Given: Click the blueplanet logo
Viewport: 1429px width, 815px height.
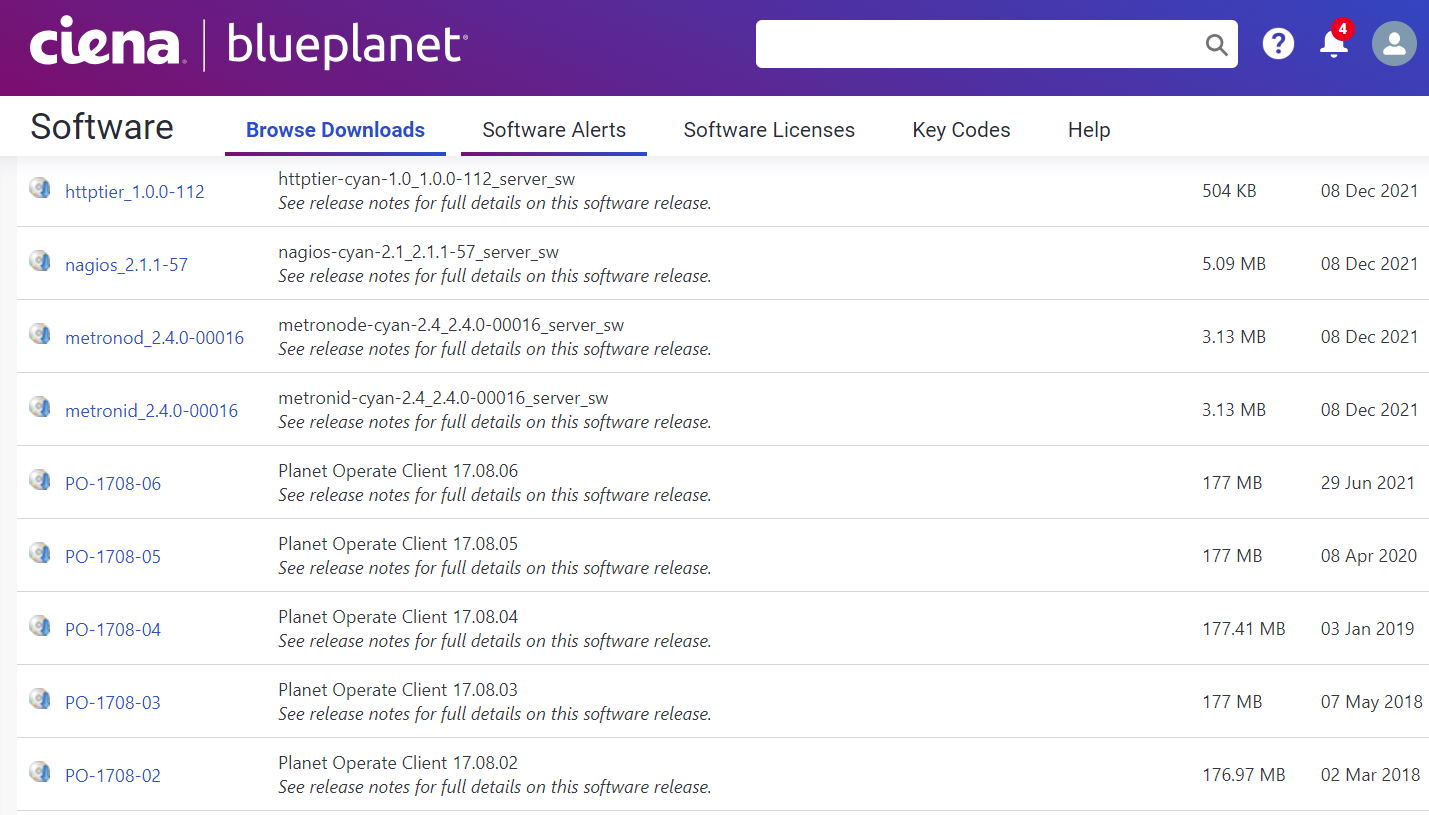Looking at the screenshot, I should click(x=347, y=46).
